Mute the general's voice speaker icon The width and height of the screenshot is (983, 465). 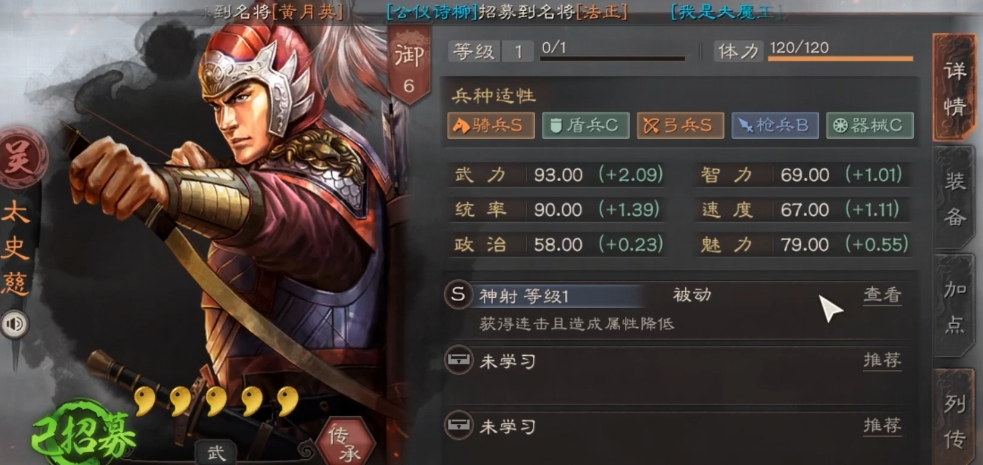point(16,324)
